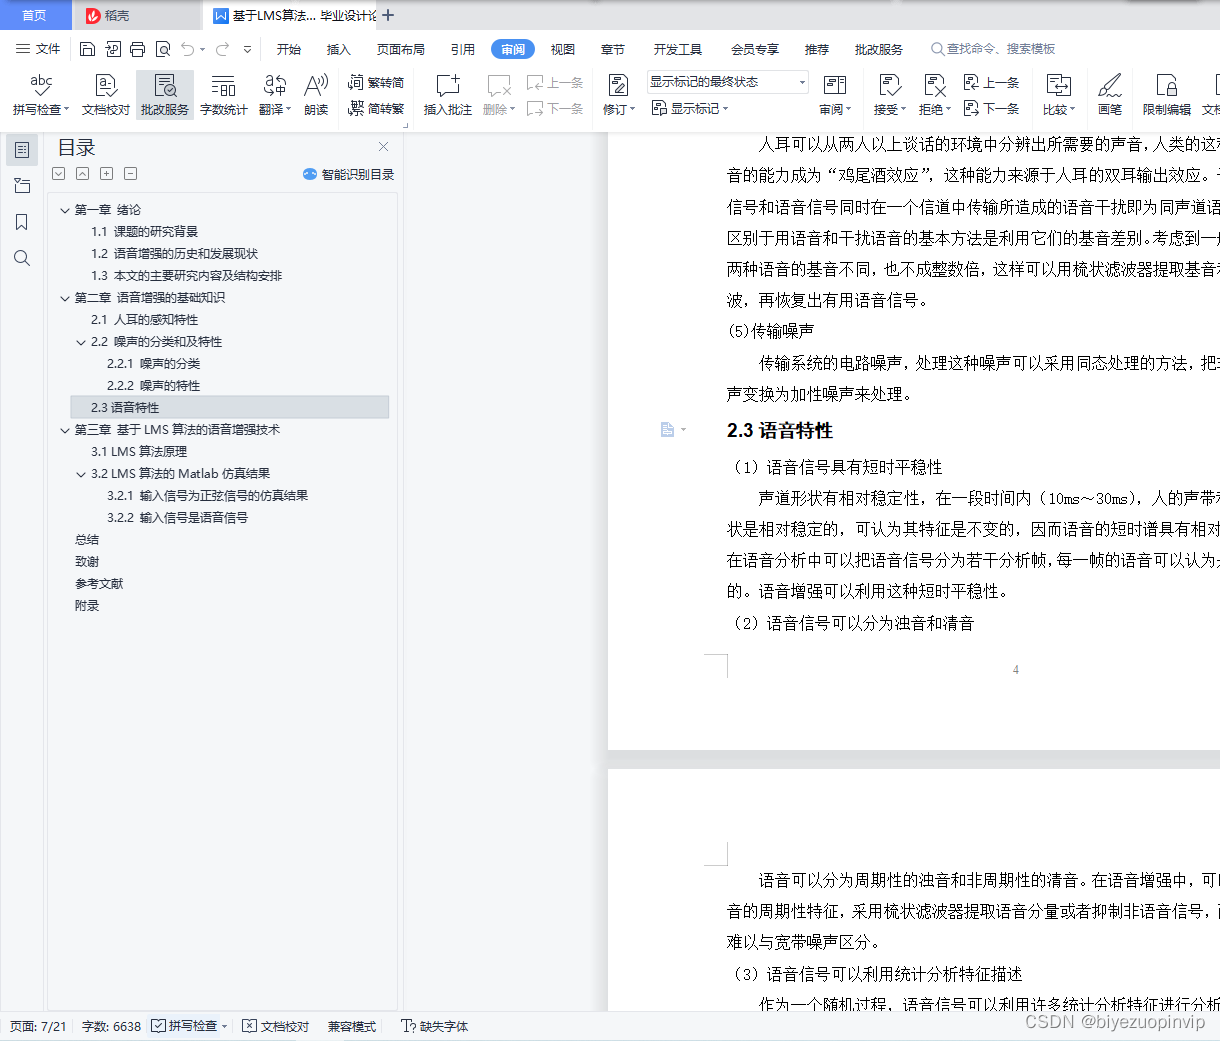Toggle the 智能识别目录 smart TOC switch
The image size is (1220, 1041).
(x=309, y=174)
